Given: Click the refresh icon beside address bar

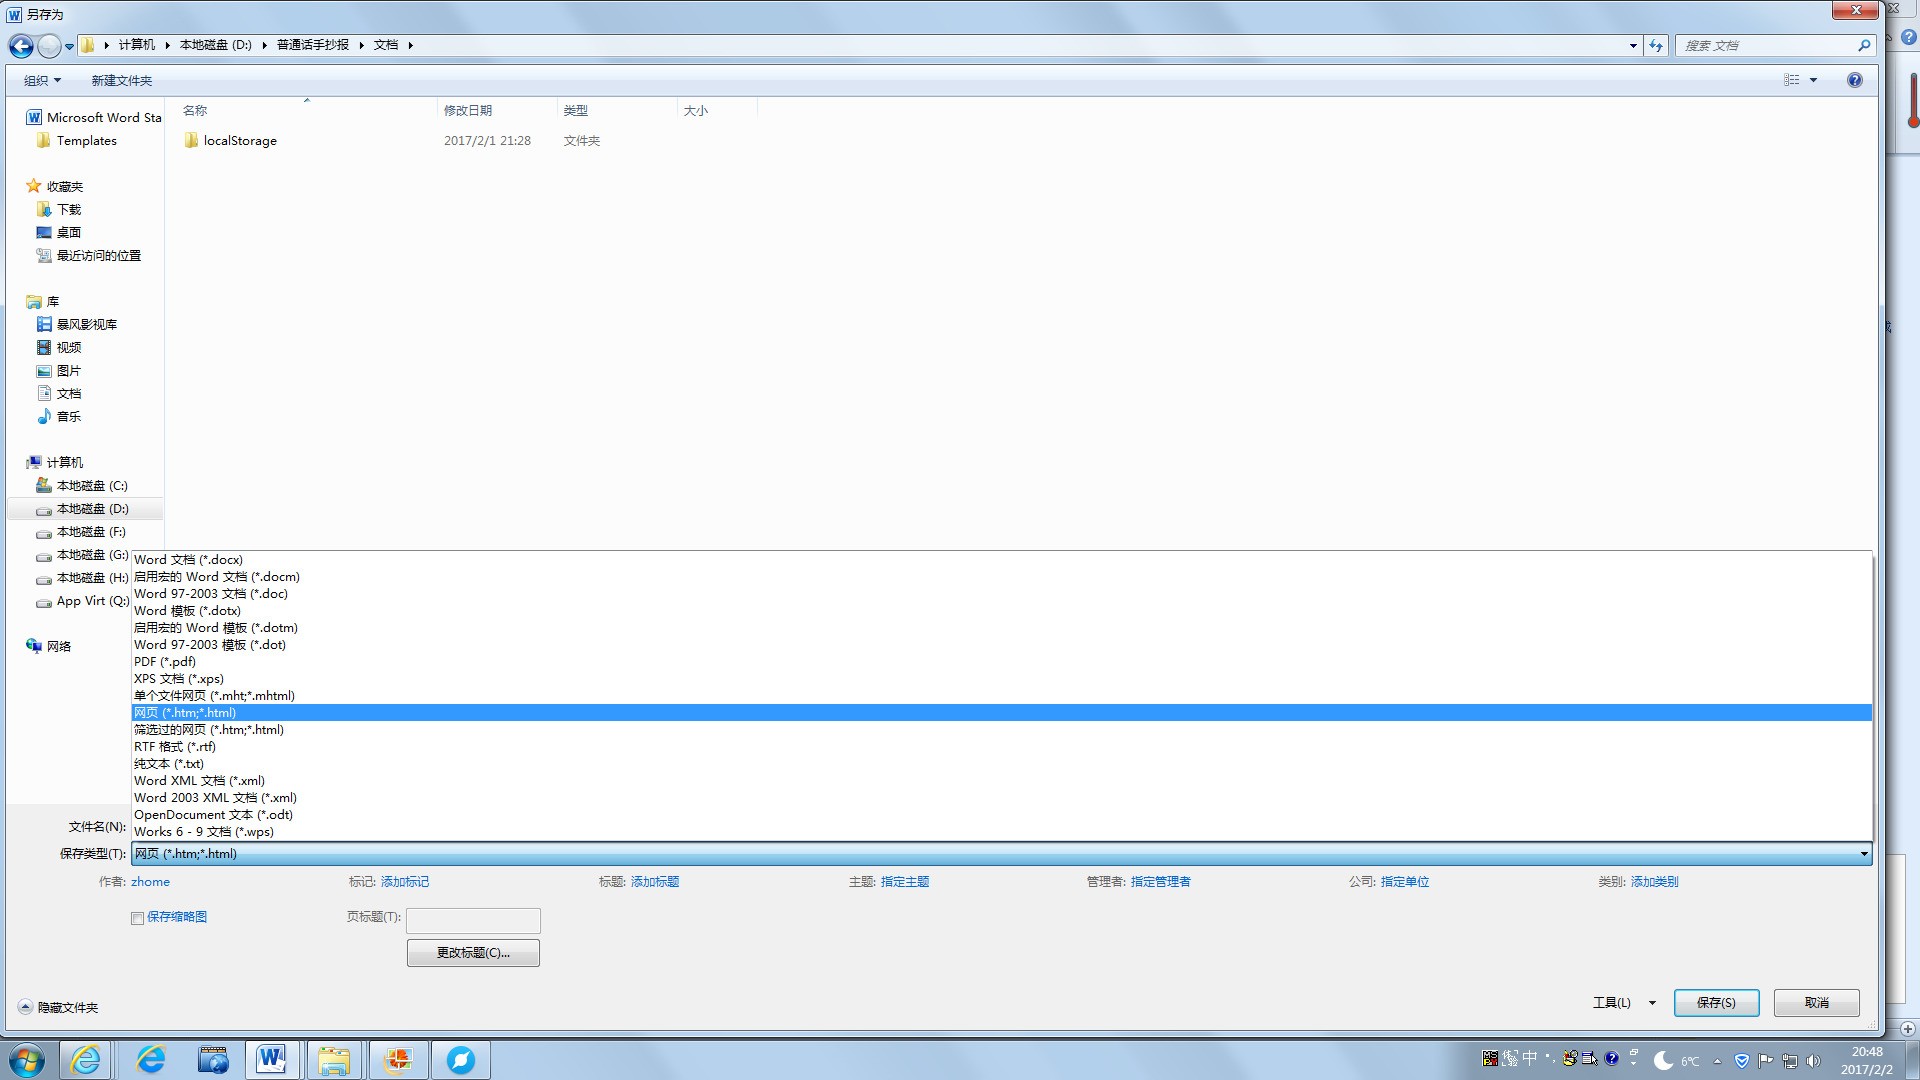Looking at the screenshot, I should click(1656, 46).
